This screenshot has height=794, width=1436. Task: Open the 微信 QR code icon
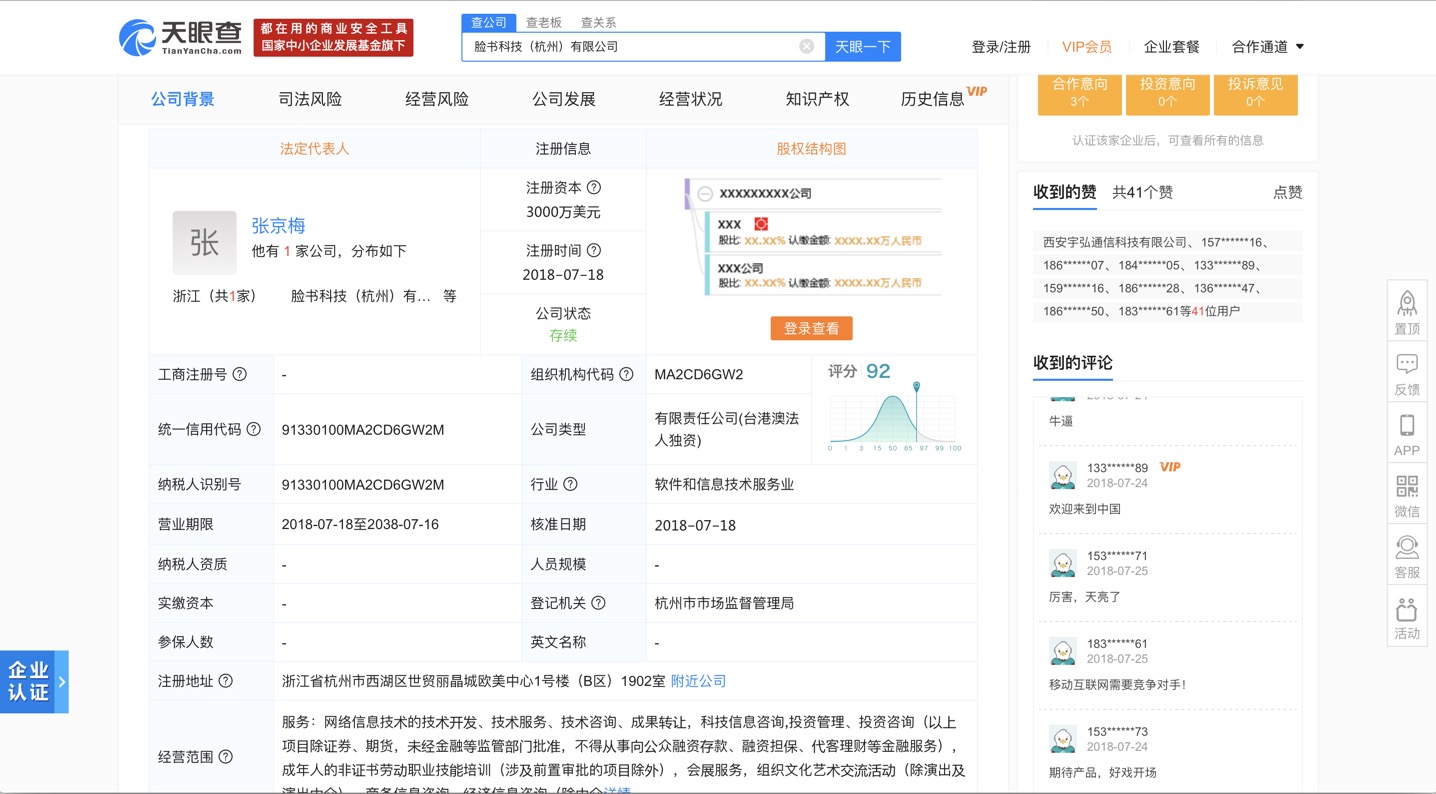coord(1407,486)
